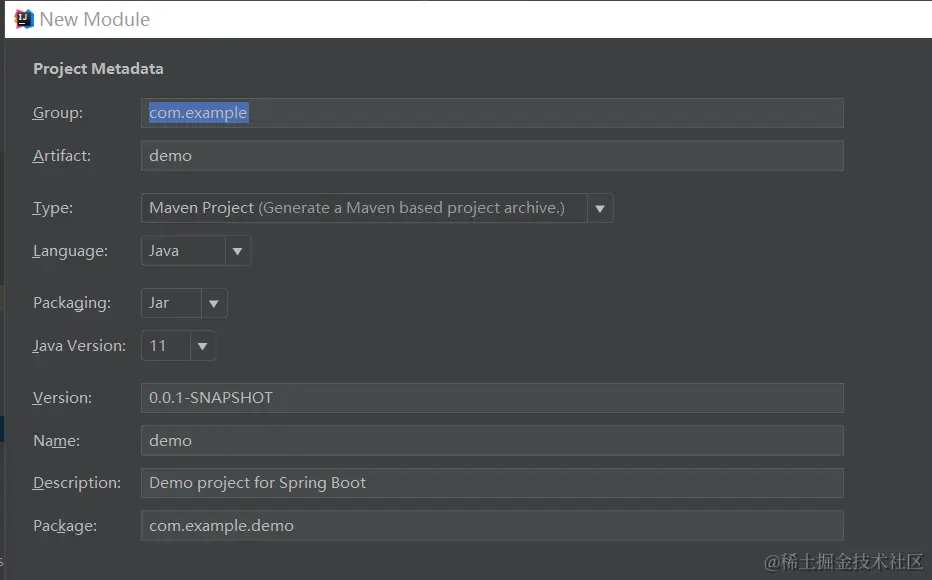Image resolution: width=932 pixels, height=580 pixels.
Task: Expand the Language dropdown showing Java
Action: click(237, 251)
